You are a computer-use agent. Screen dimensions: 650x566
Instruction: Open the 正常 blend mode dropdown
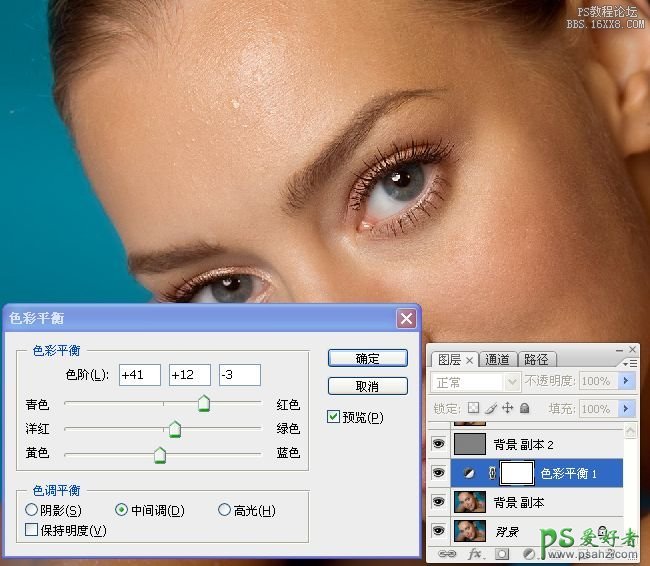tap(512, 382)
